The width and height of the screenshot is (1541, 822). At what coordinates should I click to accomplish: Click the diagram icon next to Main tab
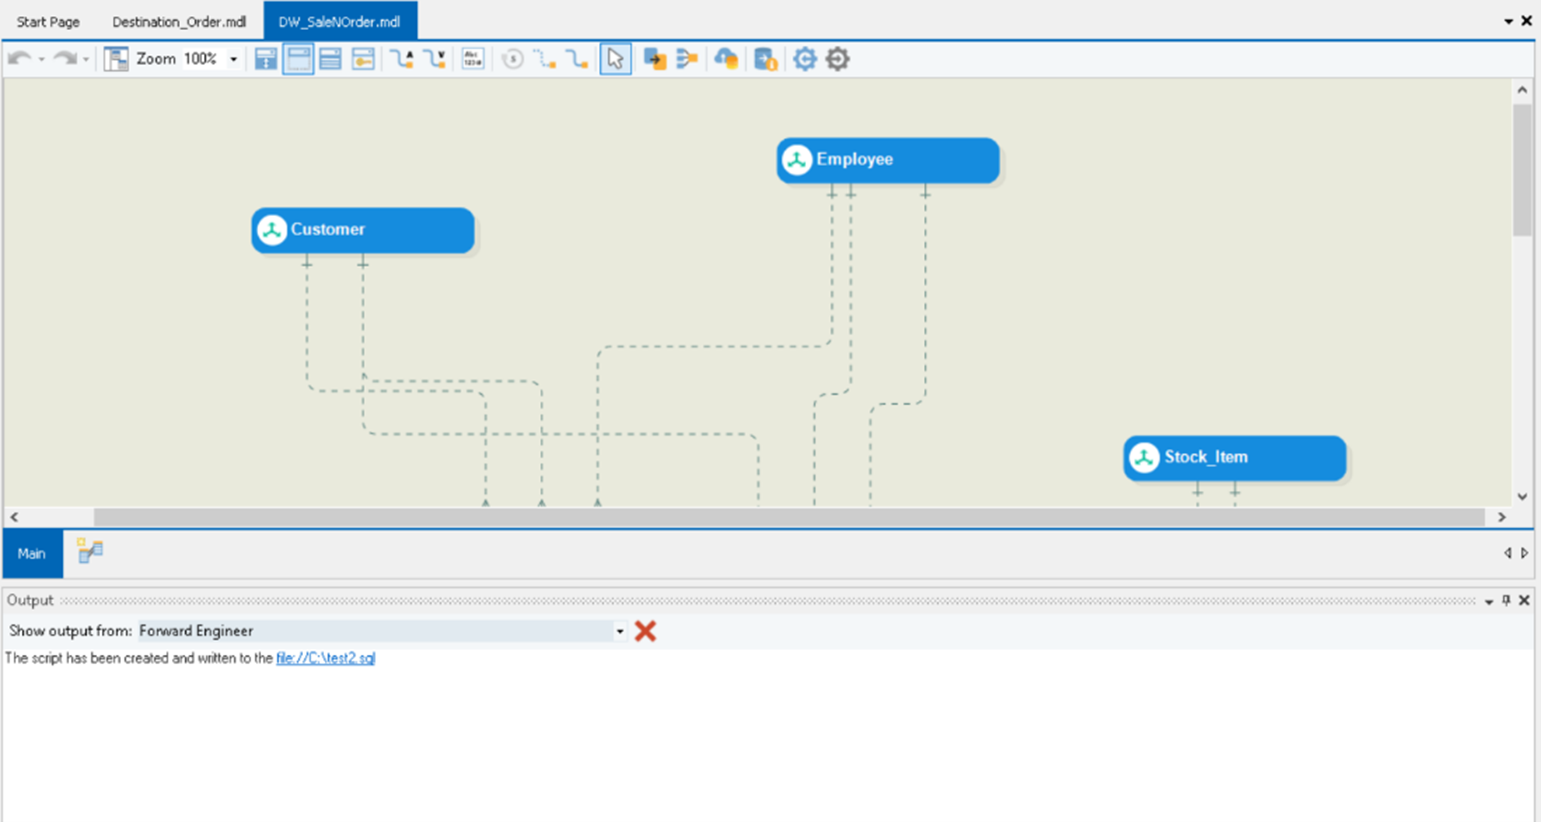click(x=90, y=552)
